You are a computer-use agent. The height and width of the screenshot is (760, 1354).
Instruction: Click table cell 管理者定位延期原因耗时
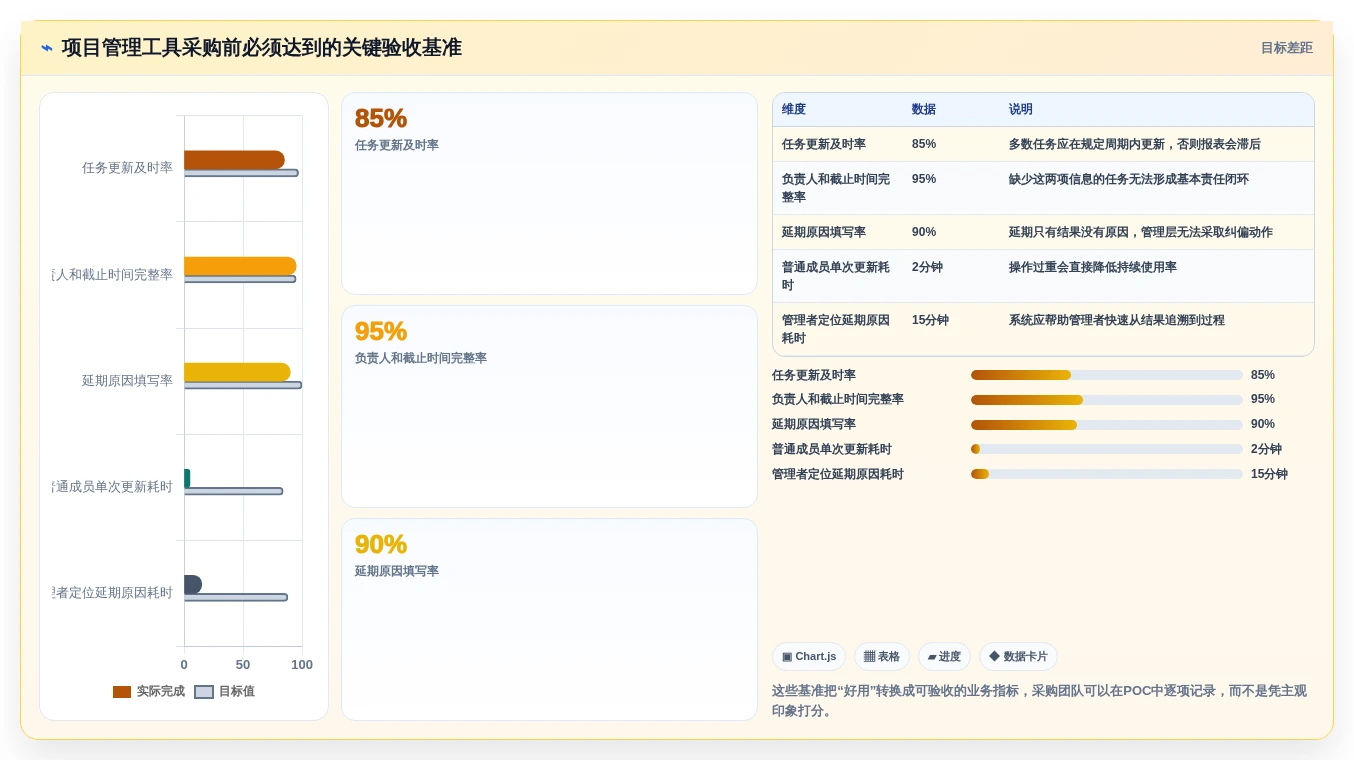click(x=836, y=329)
